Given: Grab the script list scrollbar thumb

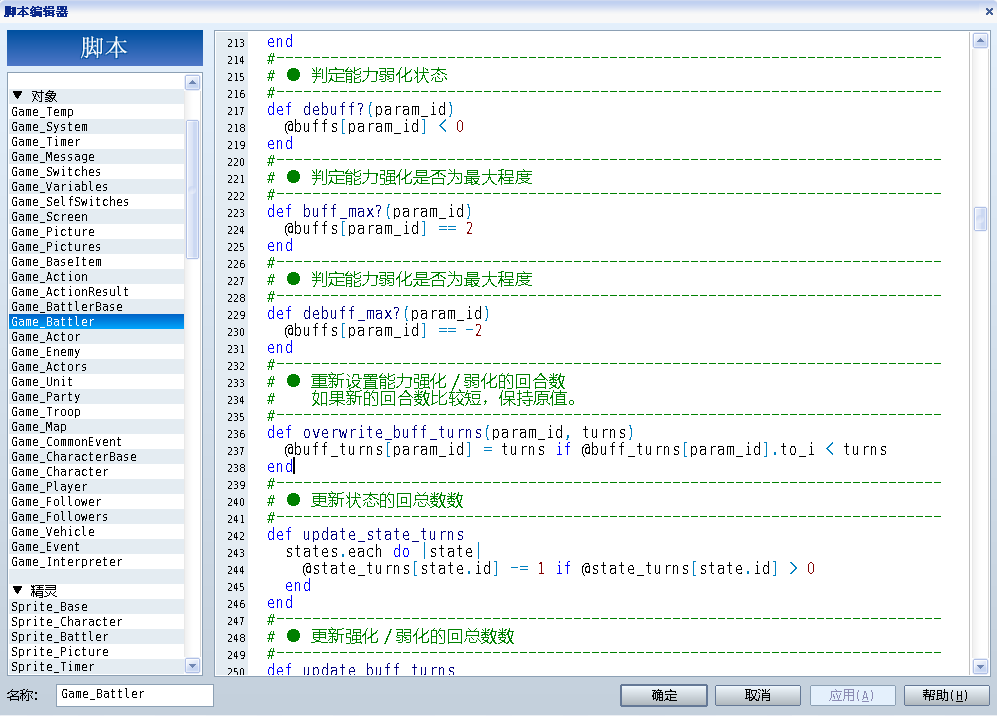Looking at the screenshot, I should (x=192, y=189).
